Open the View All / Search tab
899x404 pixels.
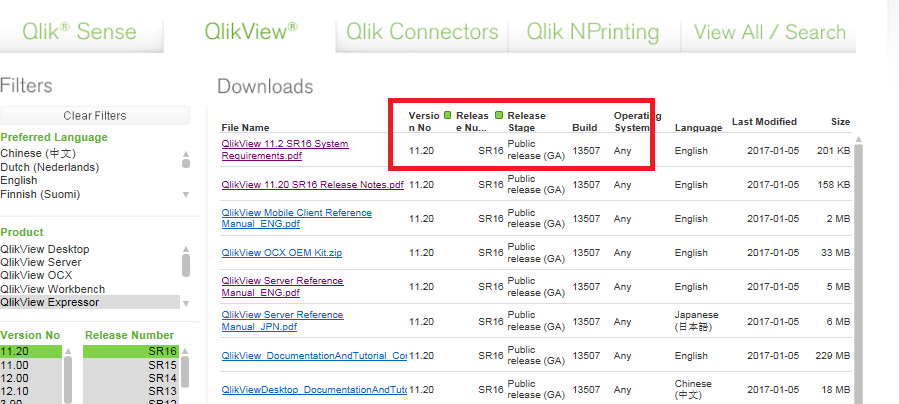(769, 32)
